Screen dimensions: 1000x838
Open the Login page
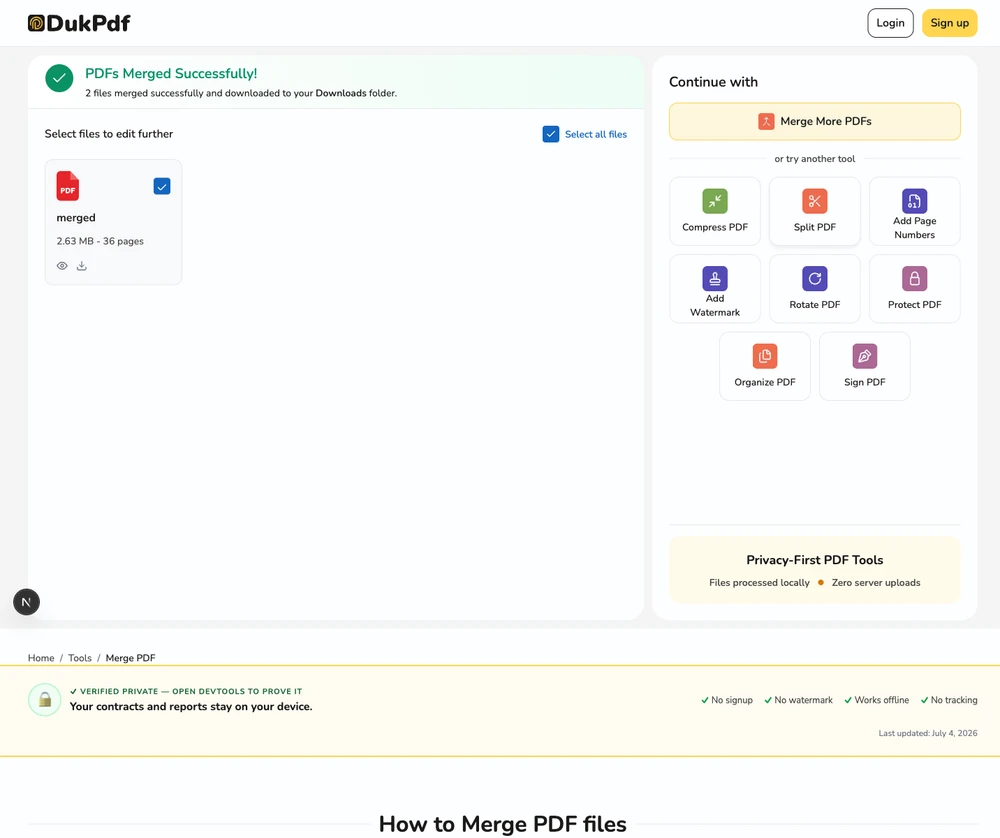pyautogui.click(x=890, y=23)
